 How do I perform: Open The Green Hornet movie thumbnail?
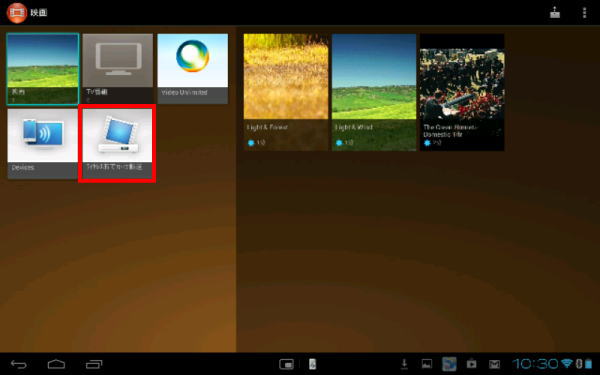462,92
